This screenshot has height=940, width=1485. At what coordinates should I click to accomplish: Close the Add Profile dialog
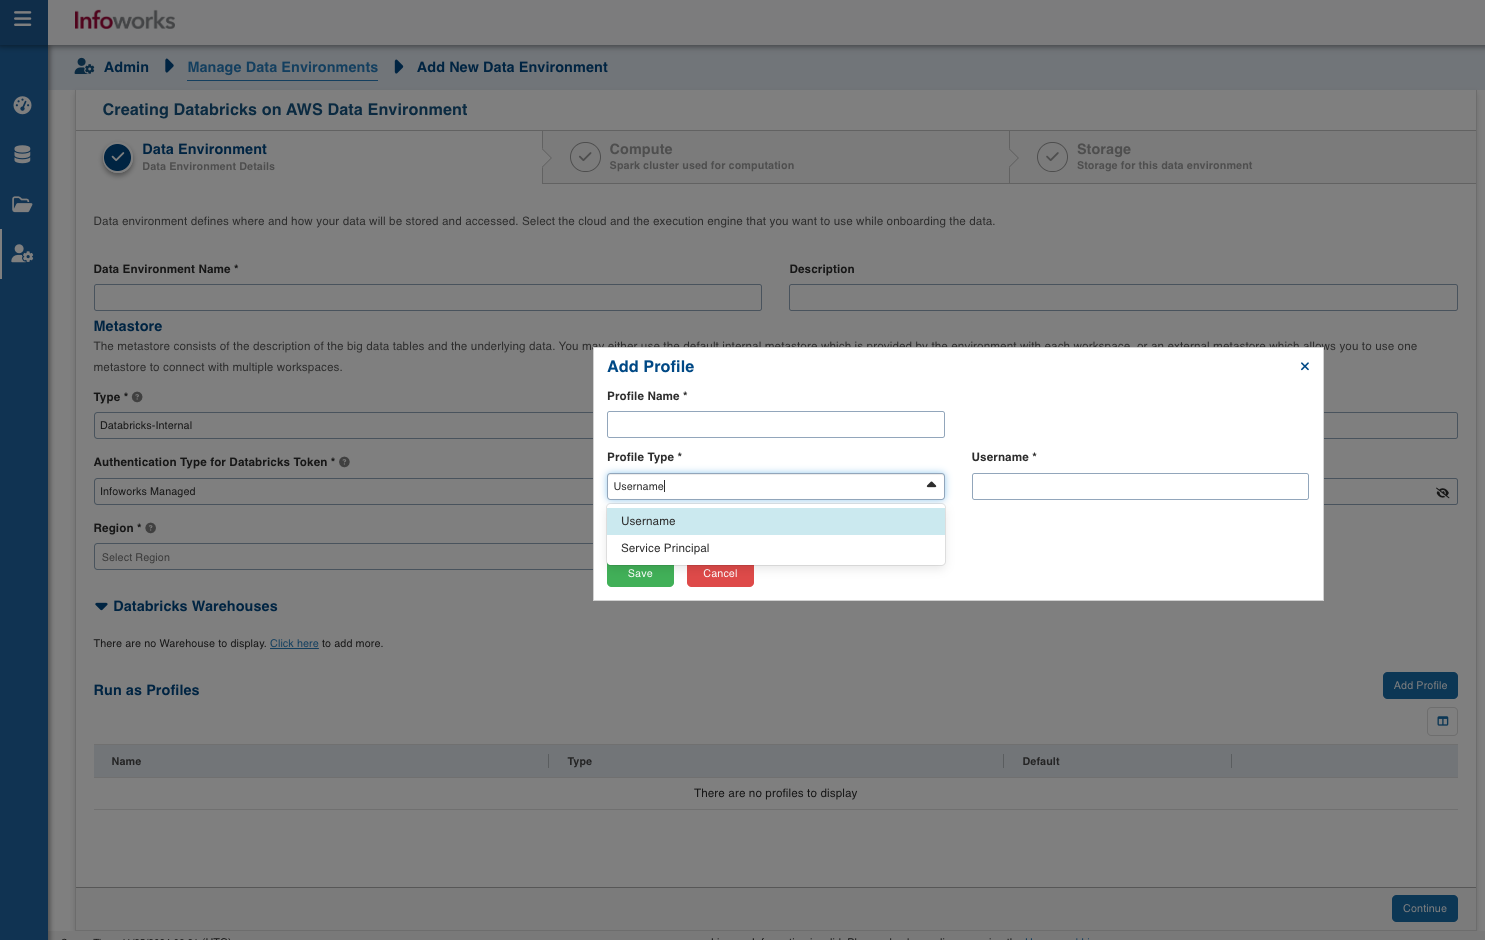pyautogui.click(x=1304, y=366)
